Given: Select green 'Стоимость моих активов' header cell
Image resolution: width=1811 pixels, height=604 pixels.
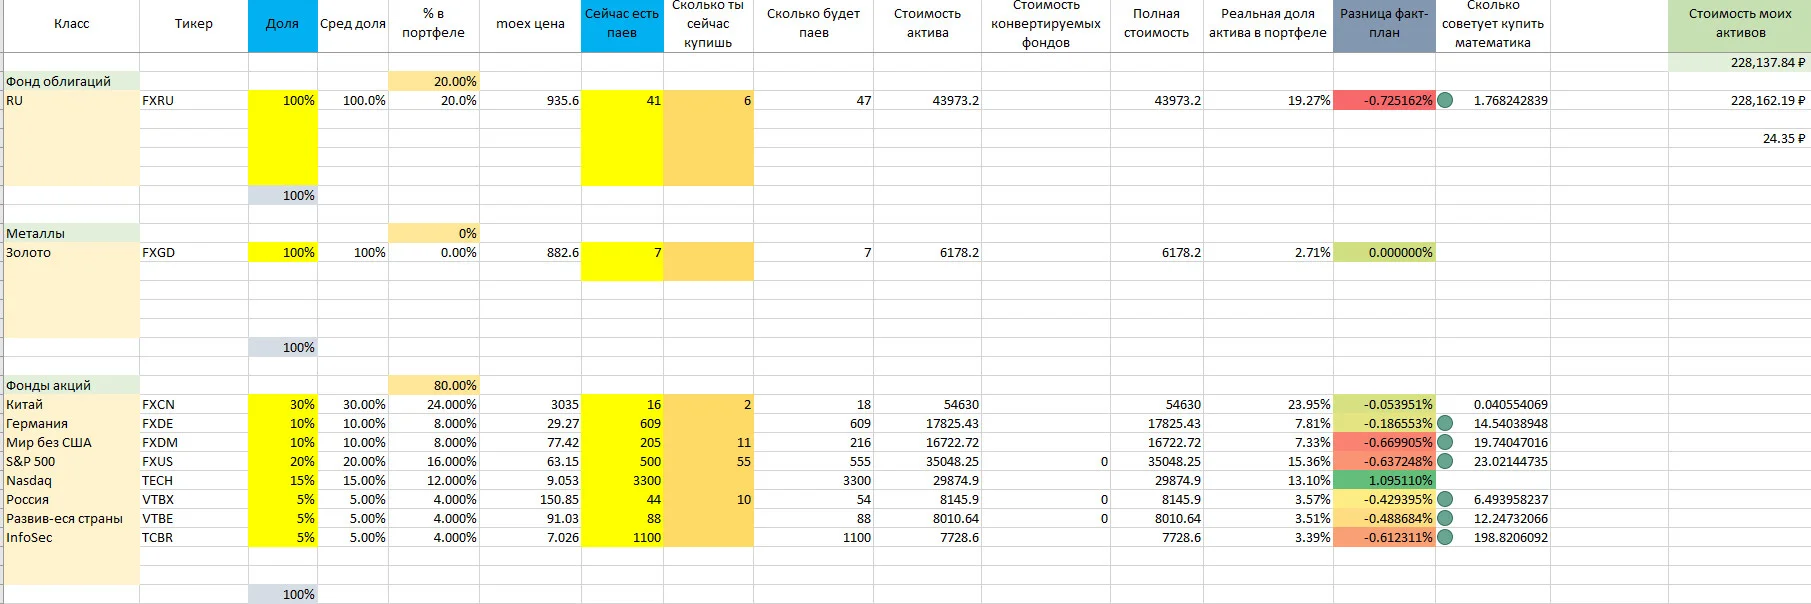Looking at the screenshot, I should coord(1740,26).
